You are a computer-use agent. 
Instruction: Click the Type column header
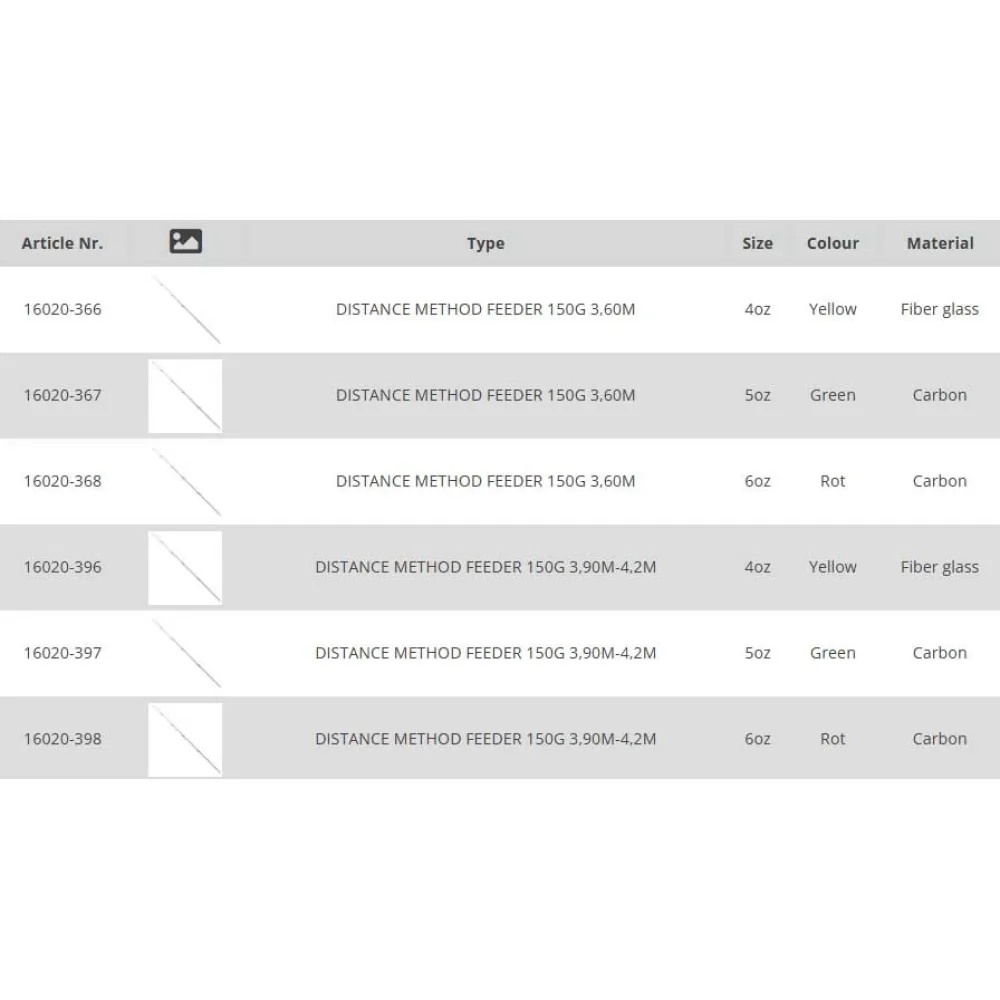486,243
